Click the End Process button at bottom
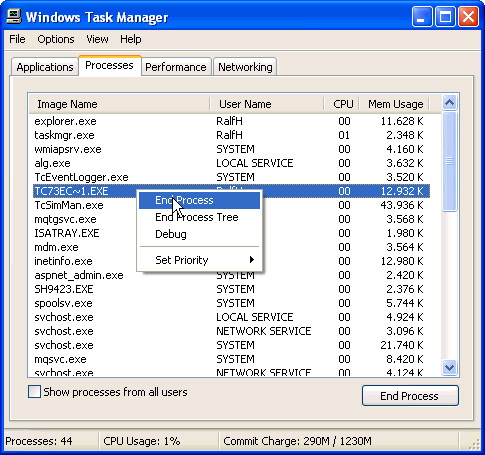Image resolution: width=485 pixels, height=455 pixels. pyautogui.click(x=410, y=396)
